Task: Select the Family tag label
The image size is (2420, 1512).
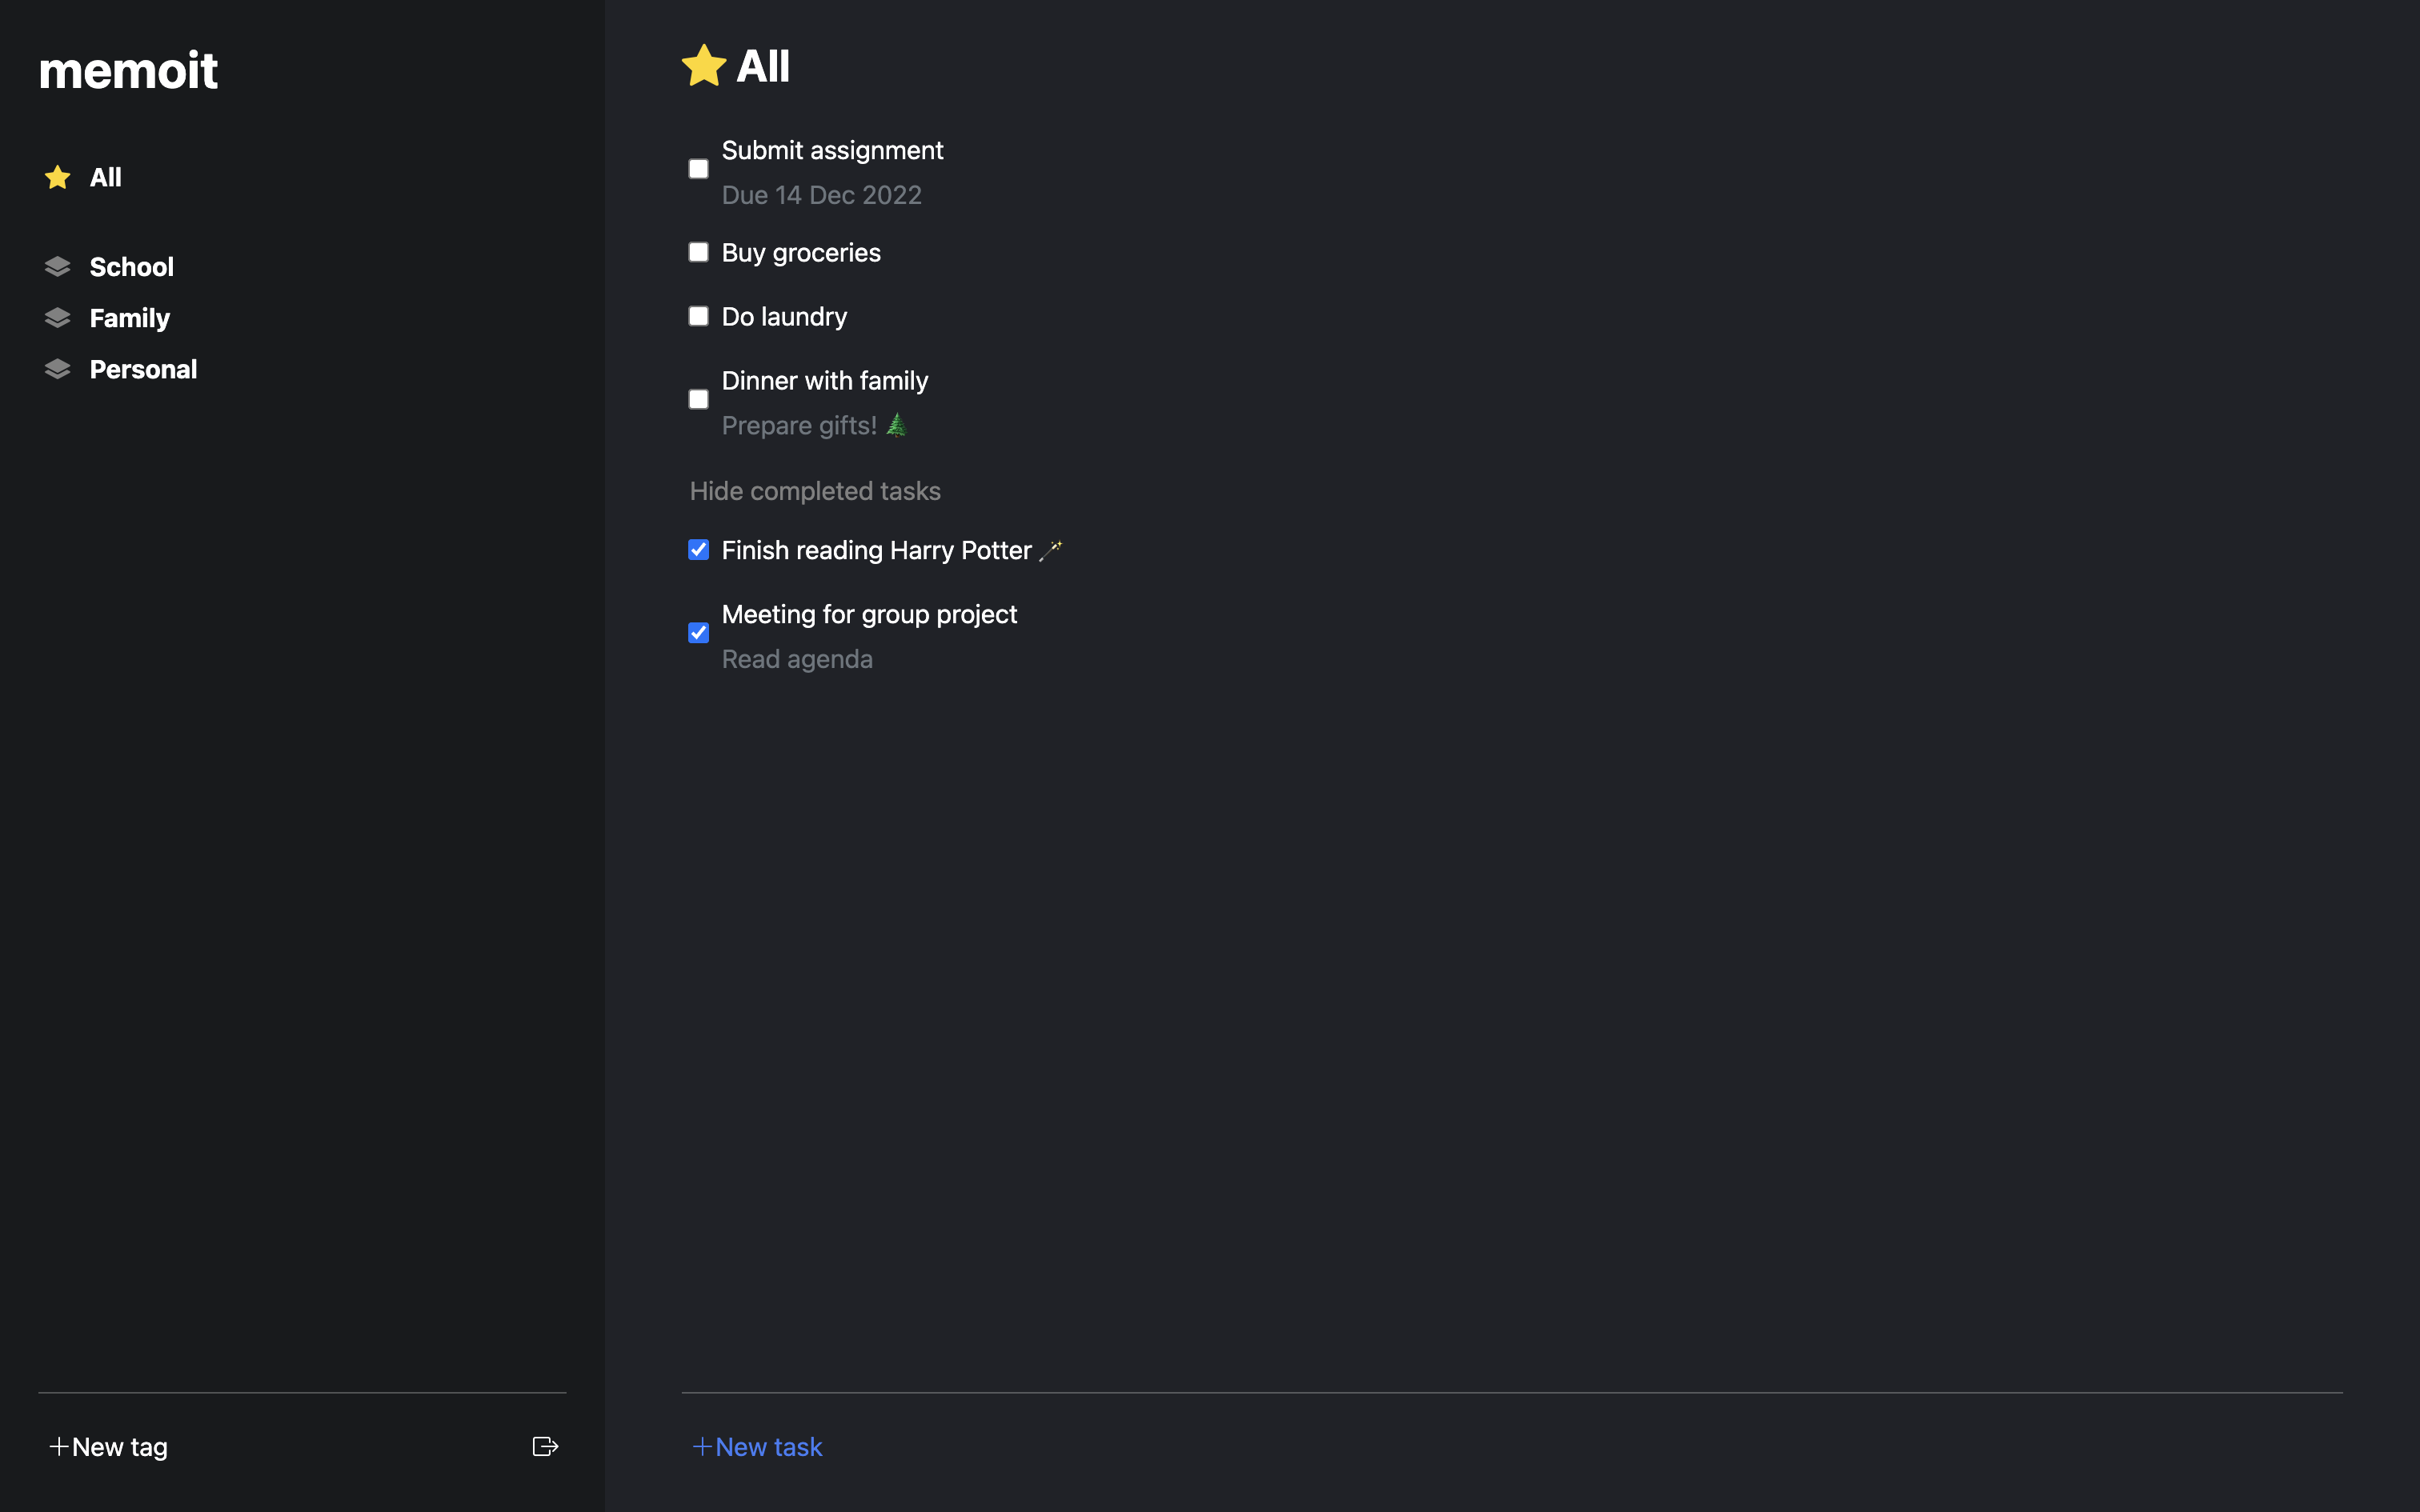Action: (129, 318)
